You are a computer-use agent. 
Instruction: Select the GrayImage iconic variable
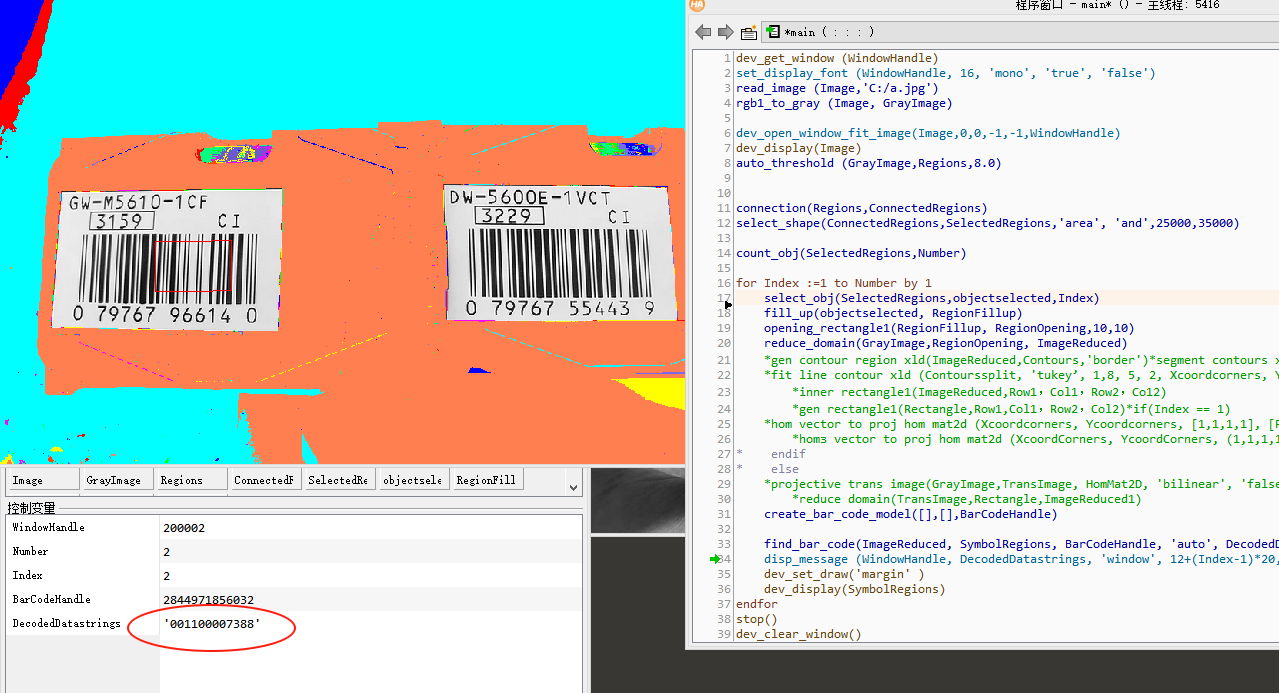point(116,480)
